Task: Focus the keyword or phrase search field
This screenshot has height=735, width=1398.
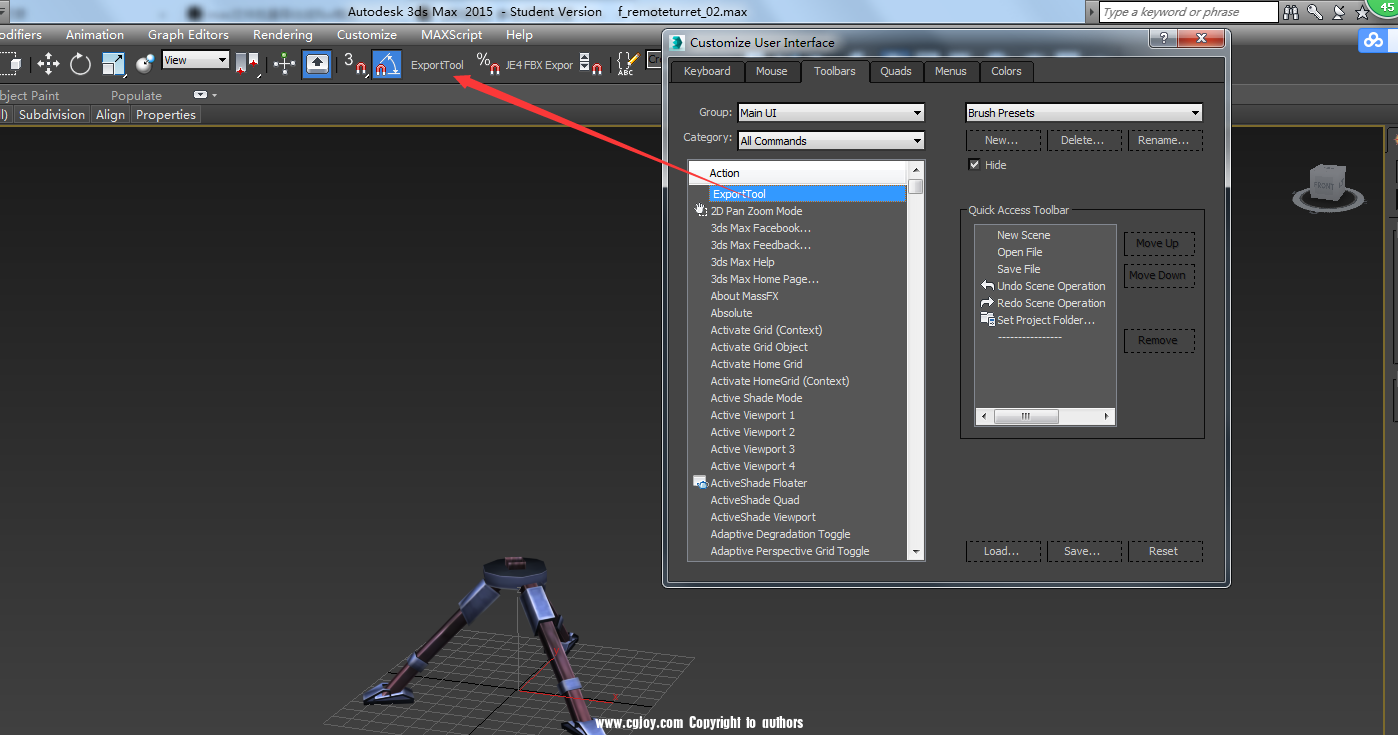Action: click(x=1189, y=12)
